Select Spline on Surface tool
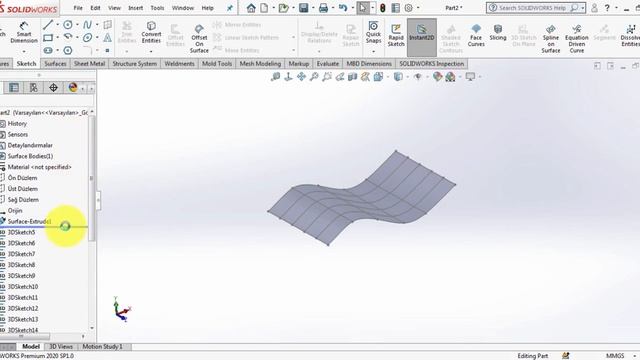The height and width of the screenshot is (360, 640). tap(551, 38)
